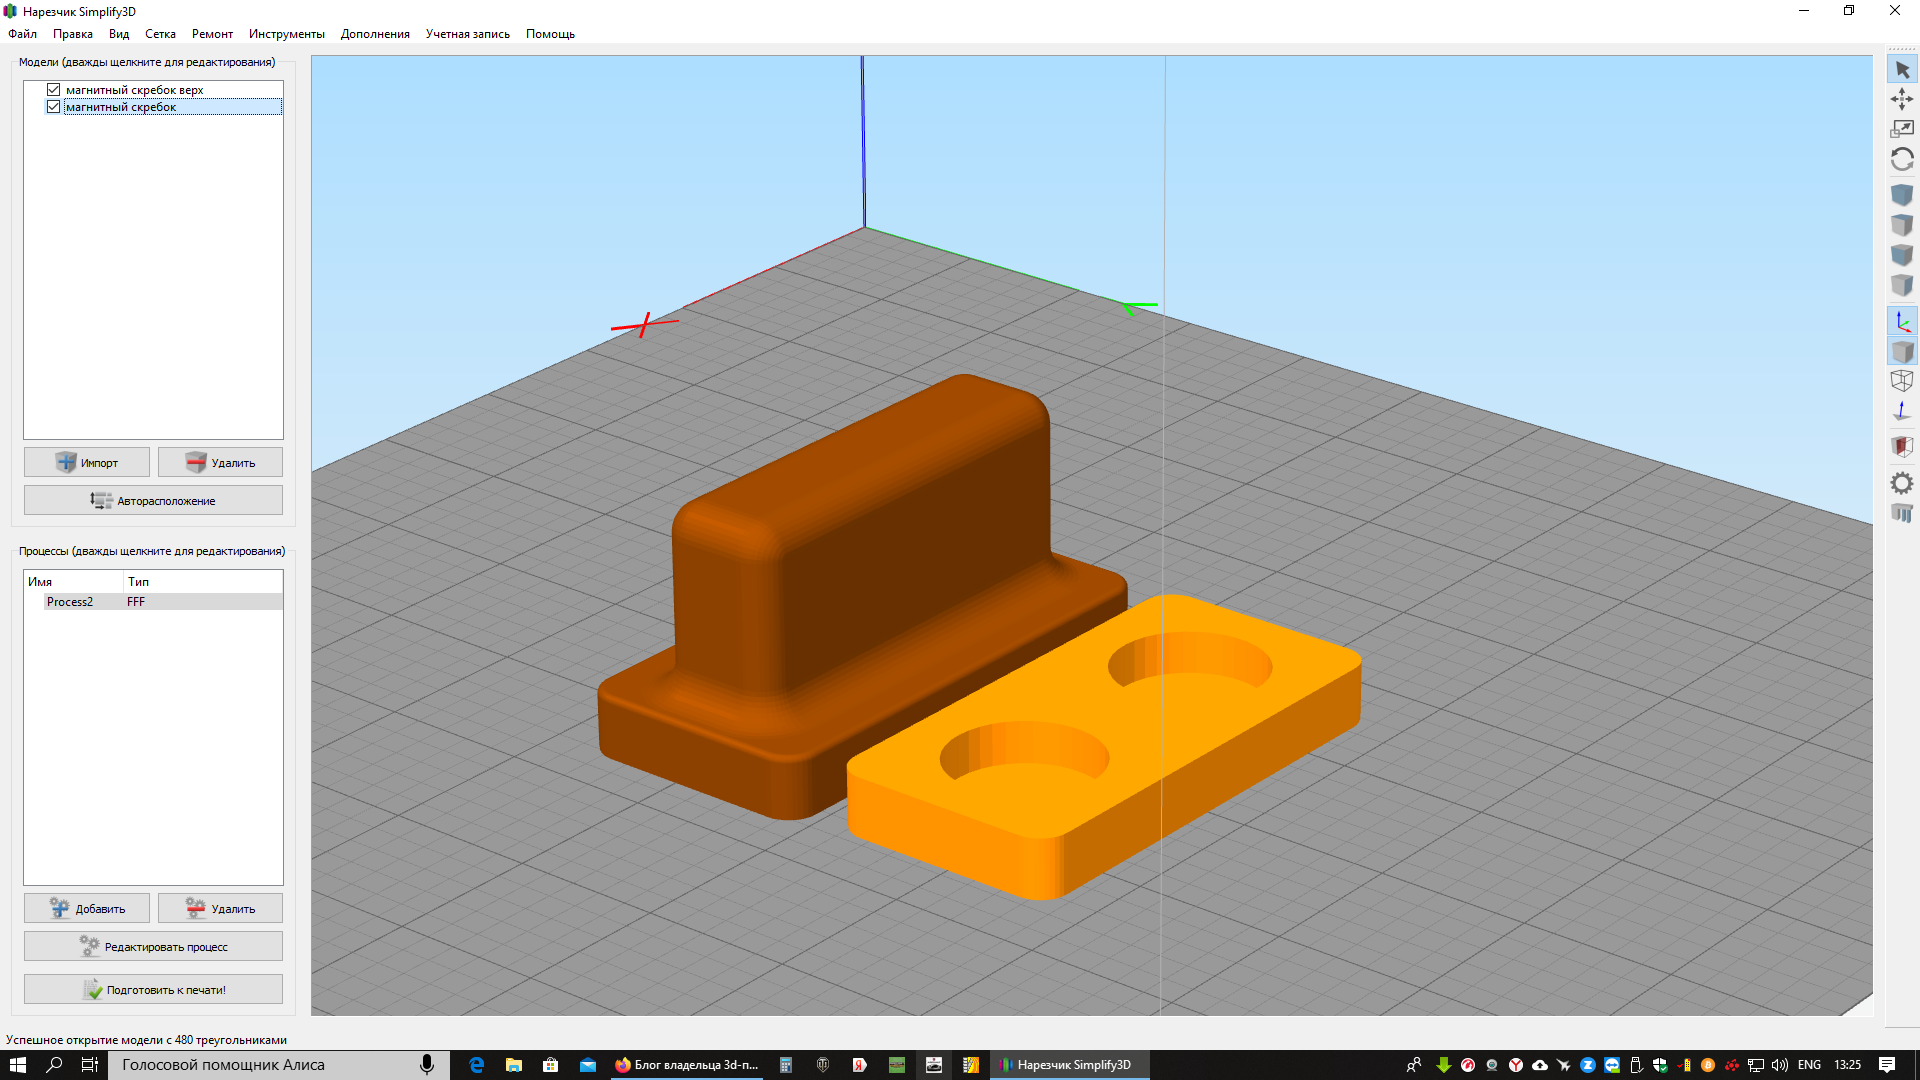Open File Explorer from taskbar
This screenshot has width=1920, height=1080.
coord(513,1065)
